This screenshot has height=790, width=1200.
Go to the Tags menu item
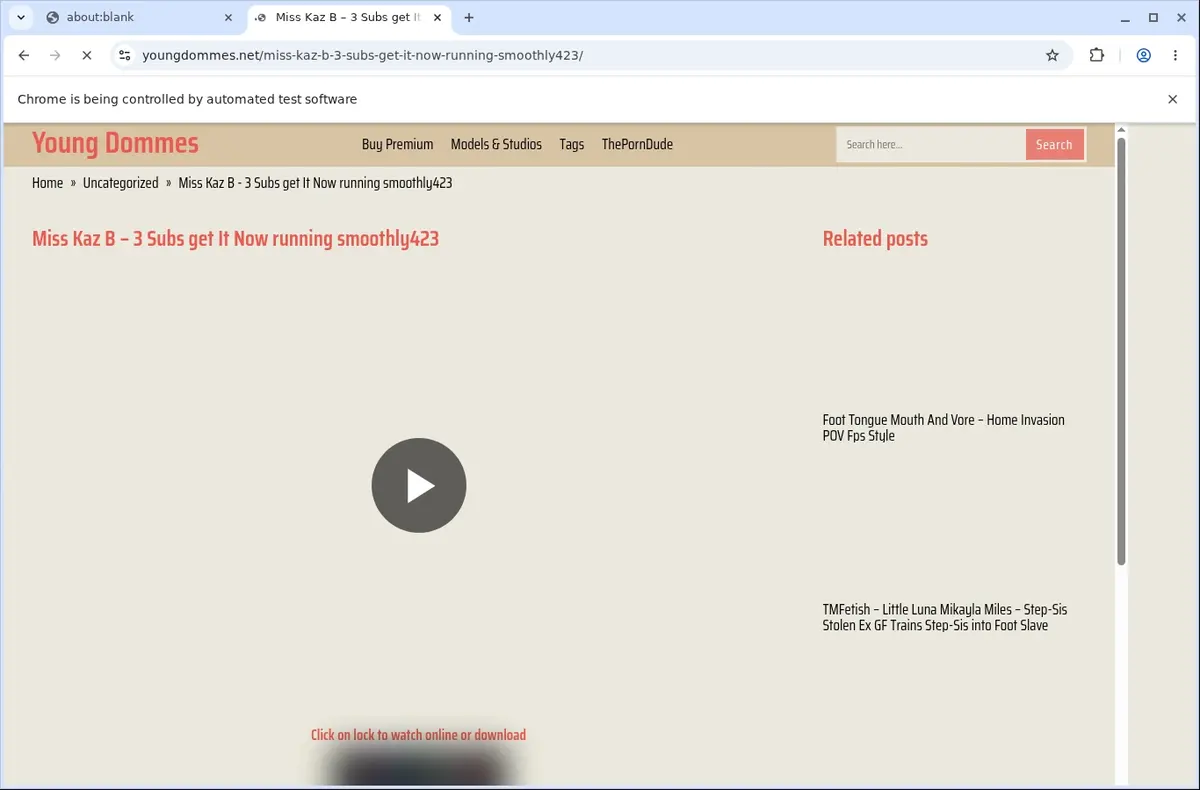pyautogui.click(x=572, y=144)
